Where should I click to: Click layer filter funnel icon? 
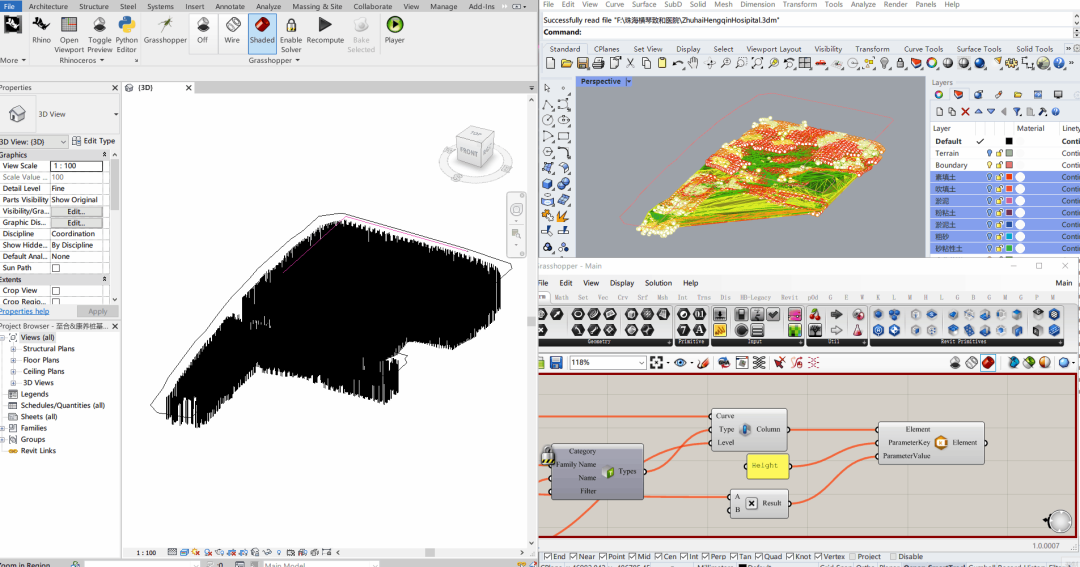click(x=1017, y=112)
